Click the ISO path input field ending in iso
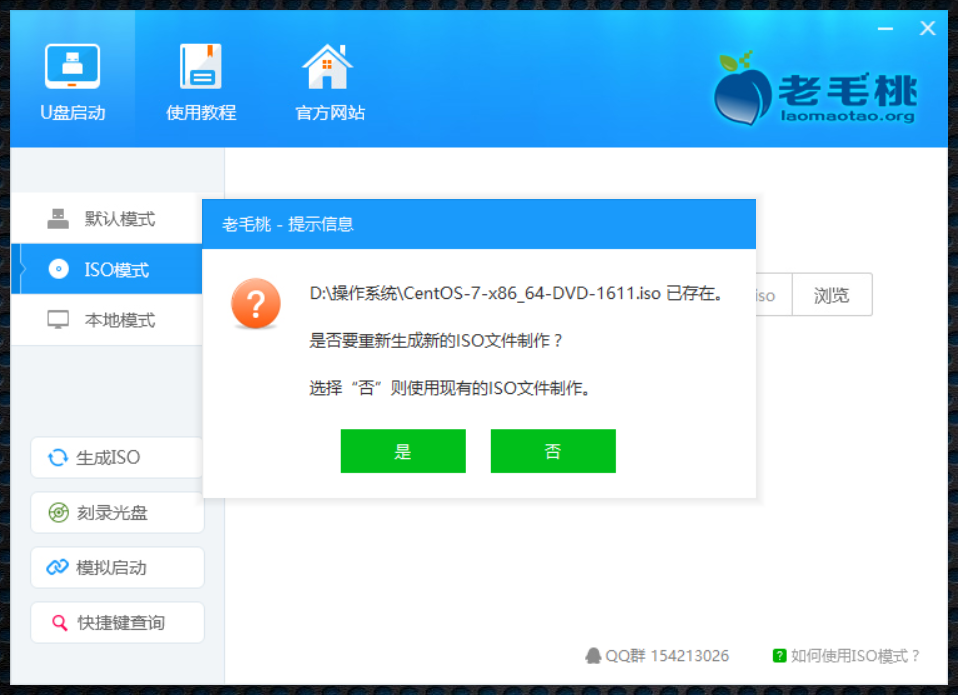This screenshot has height=695, width=958. pyautogui.click(x=773, y=295)
